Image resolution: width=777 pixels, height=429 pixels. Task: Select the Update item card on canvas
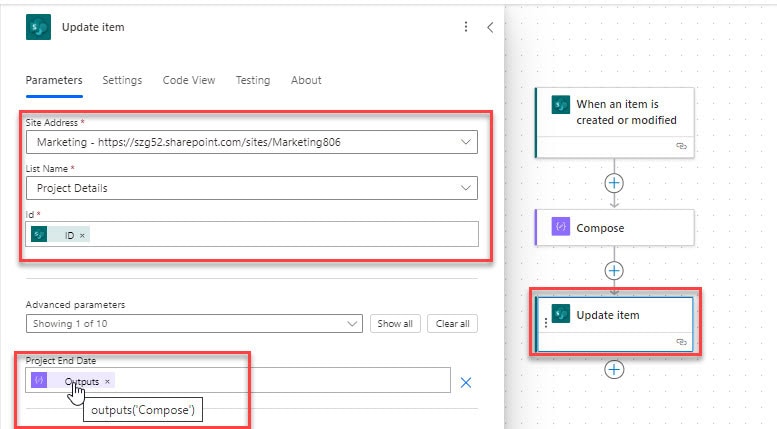(x=615, y=324)
